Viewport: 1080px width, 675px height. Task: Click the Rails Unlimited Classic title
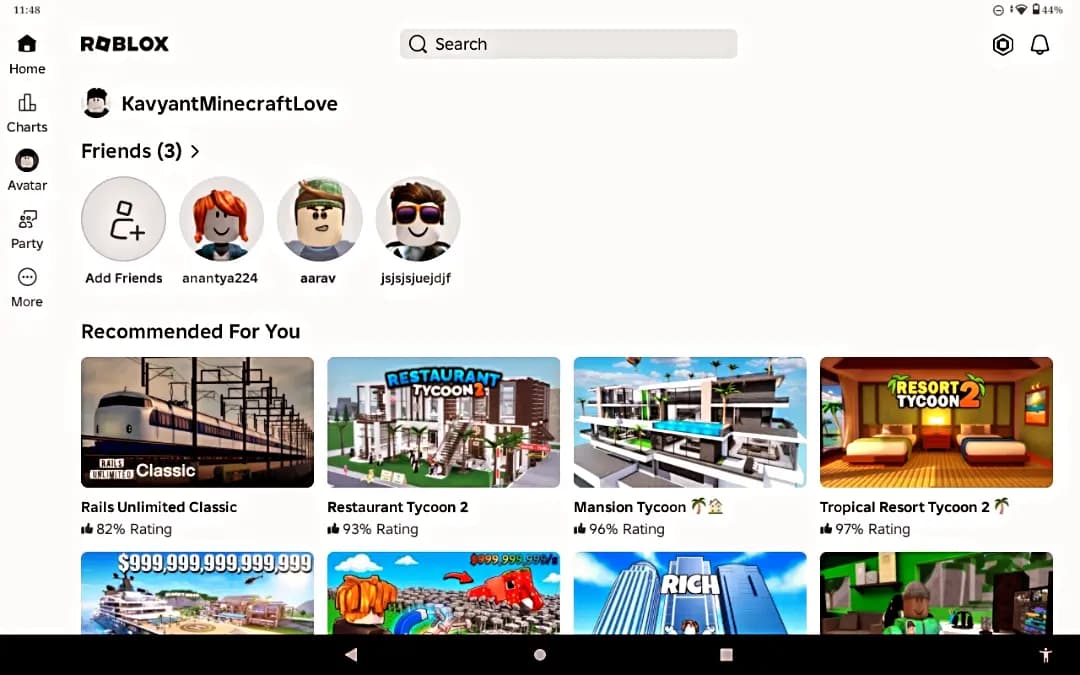tap(159, 507)
